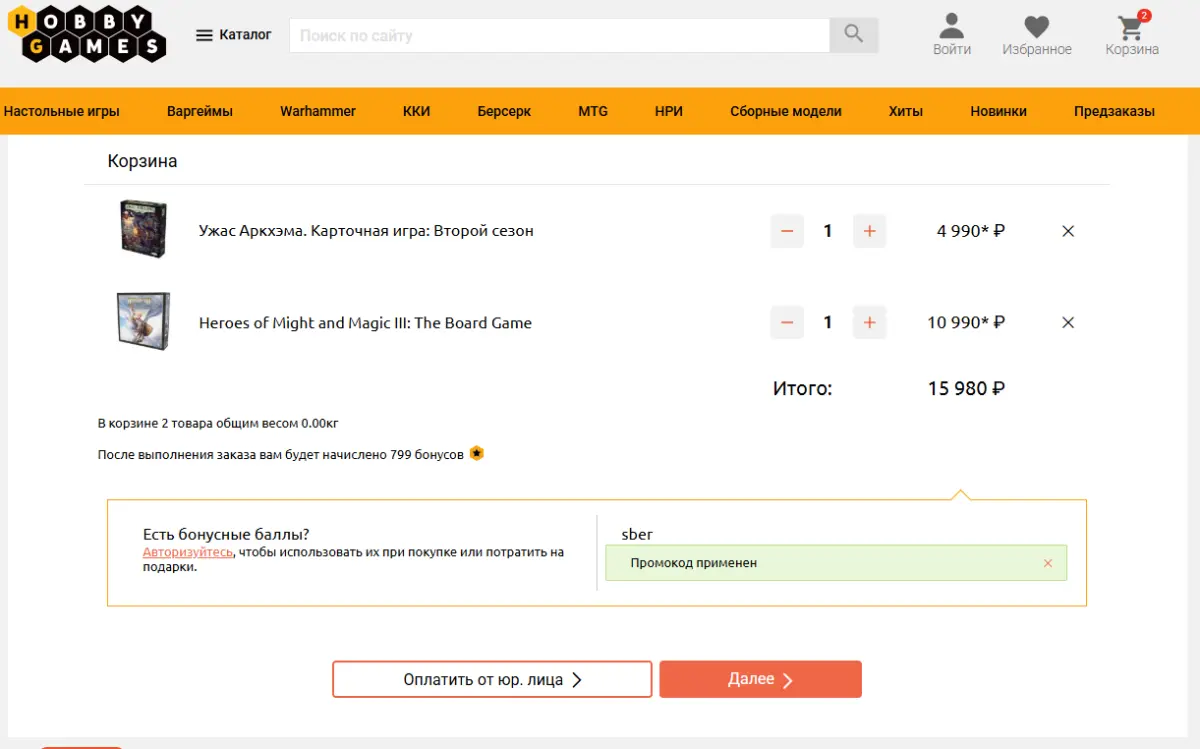
Task: Open the Корзина cart icon
Action: [1132, 34]
